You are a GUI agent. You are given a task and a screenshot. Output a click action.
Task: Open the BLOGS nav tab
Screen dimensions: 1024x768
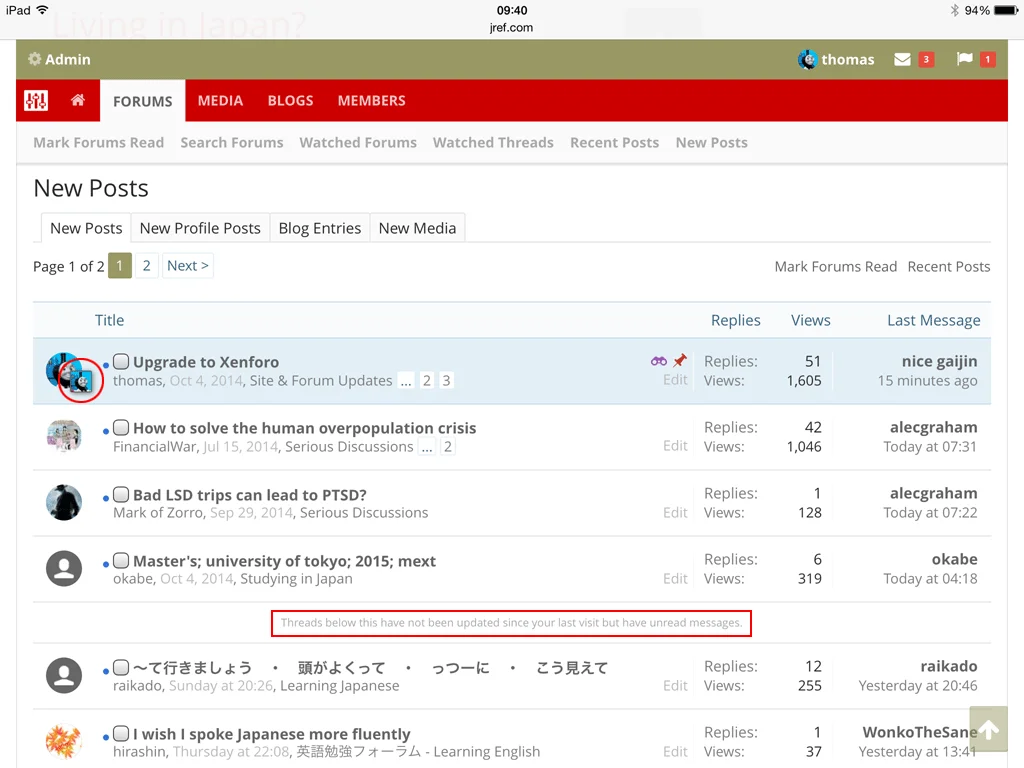point(290,101)
